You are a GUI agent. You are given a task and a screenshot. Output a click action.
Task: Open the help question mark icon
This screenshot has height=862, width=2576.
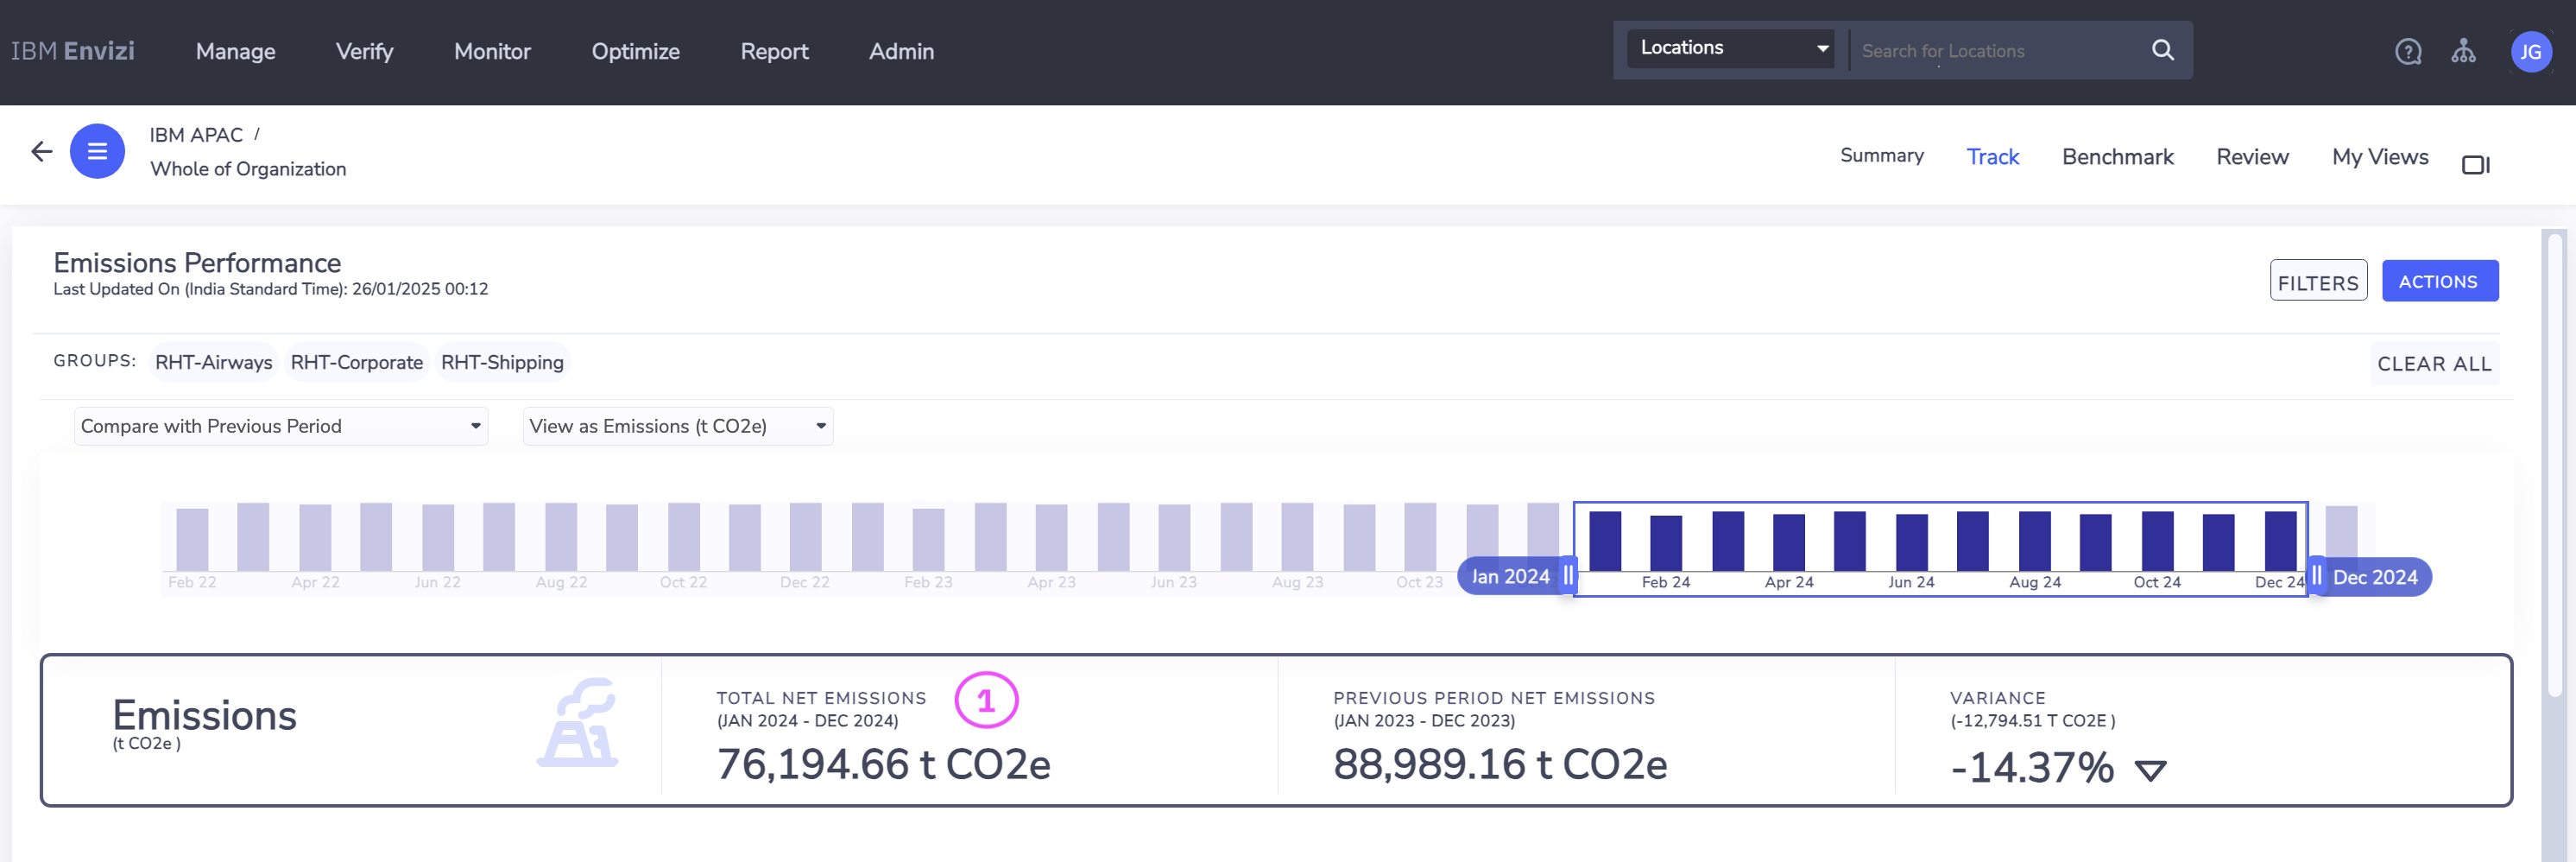[2407, 51]
